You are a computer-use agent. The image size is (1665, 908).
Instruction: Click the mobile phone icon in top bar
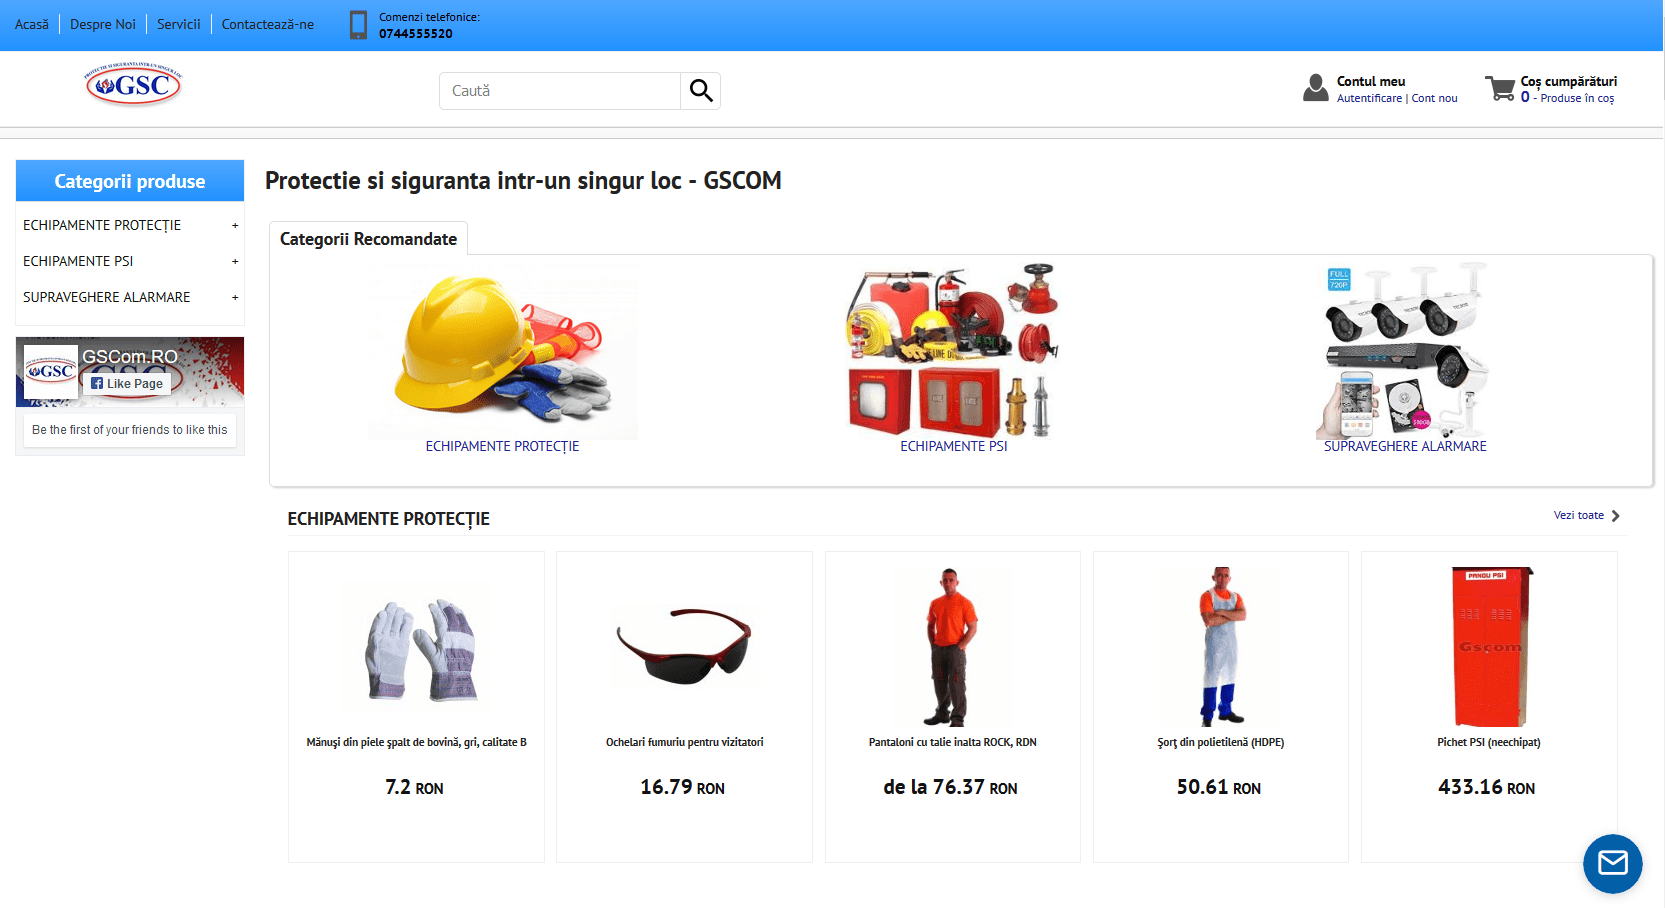point(358,25)
